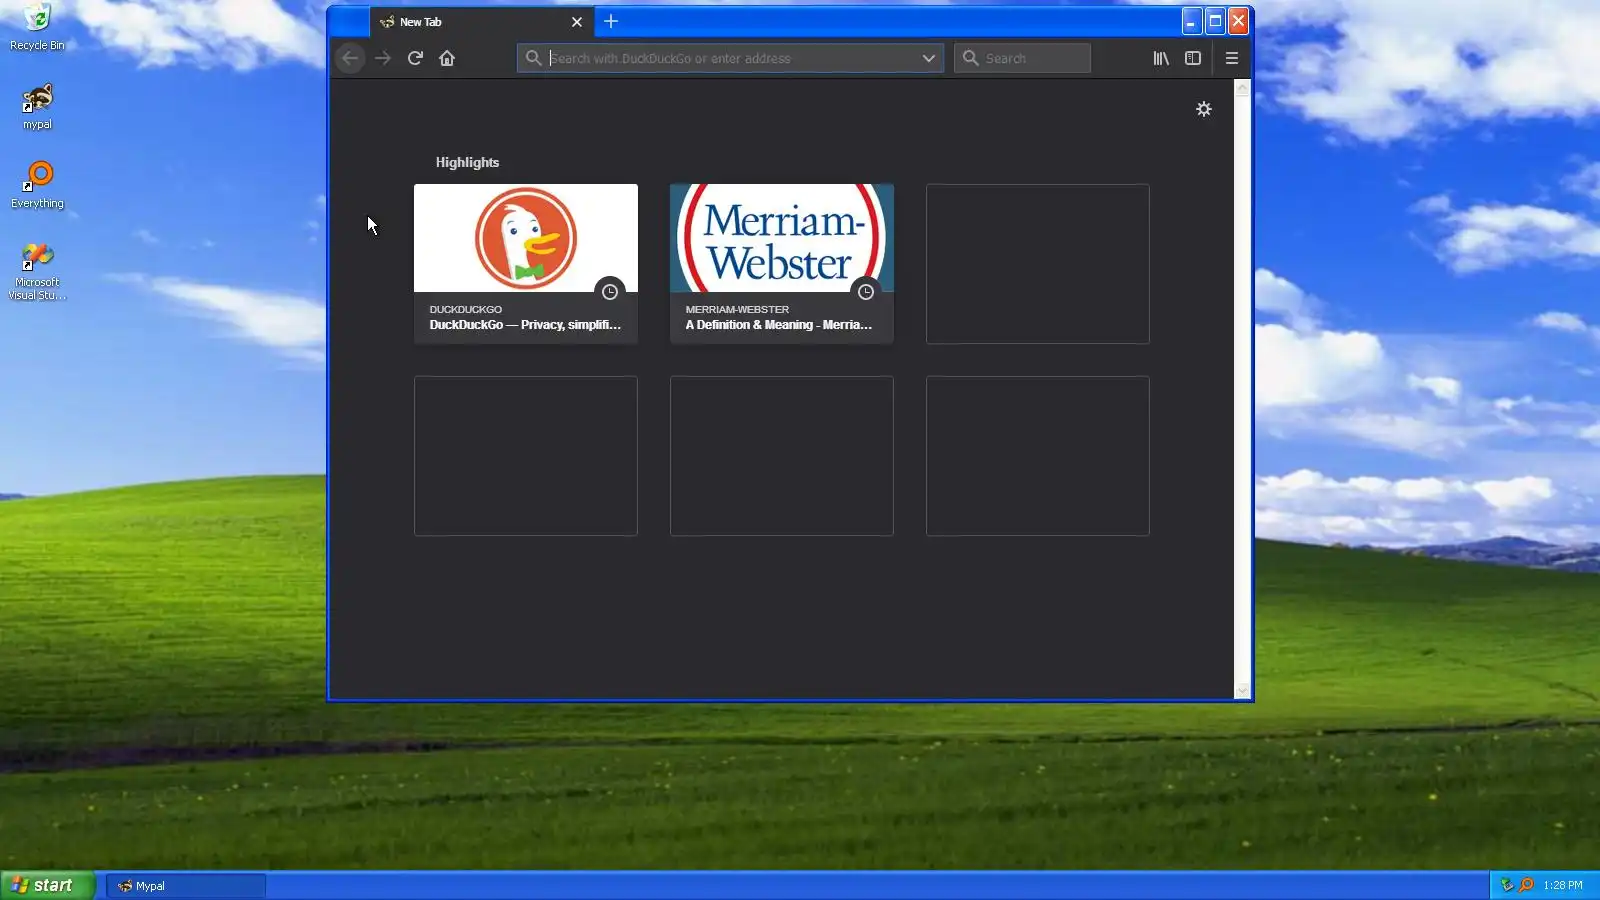This screenshot has height=900, width=1600.
Task: Select the Everything desktop shortcut
Action: [x=37, y=185]
